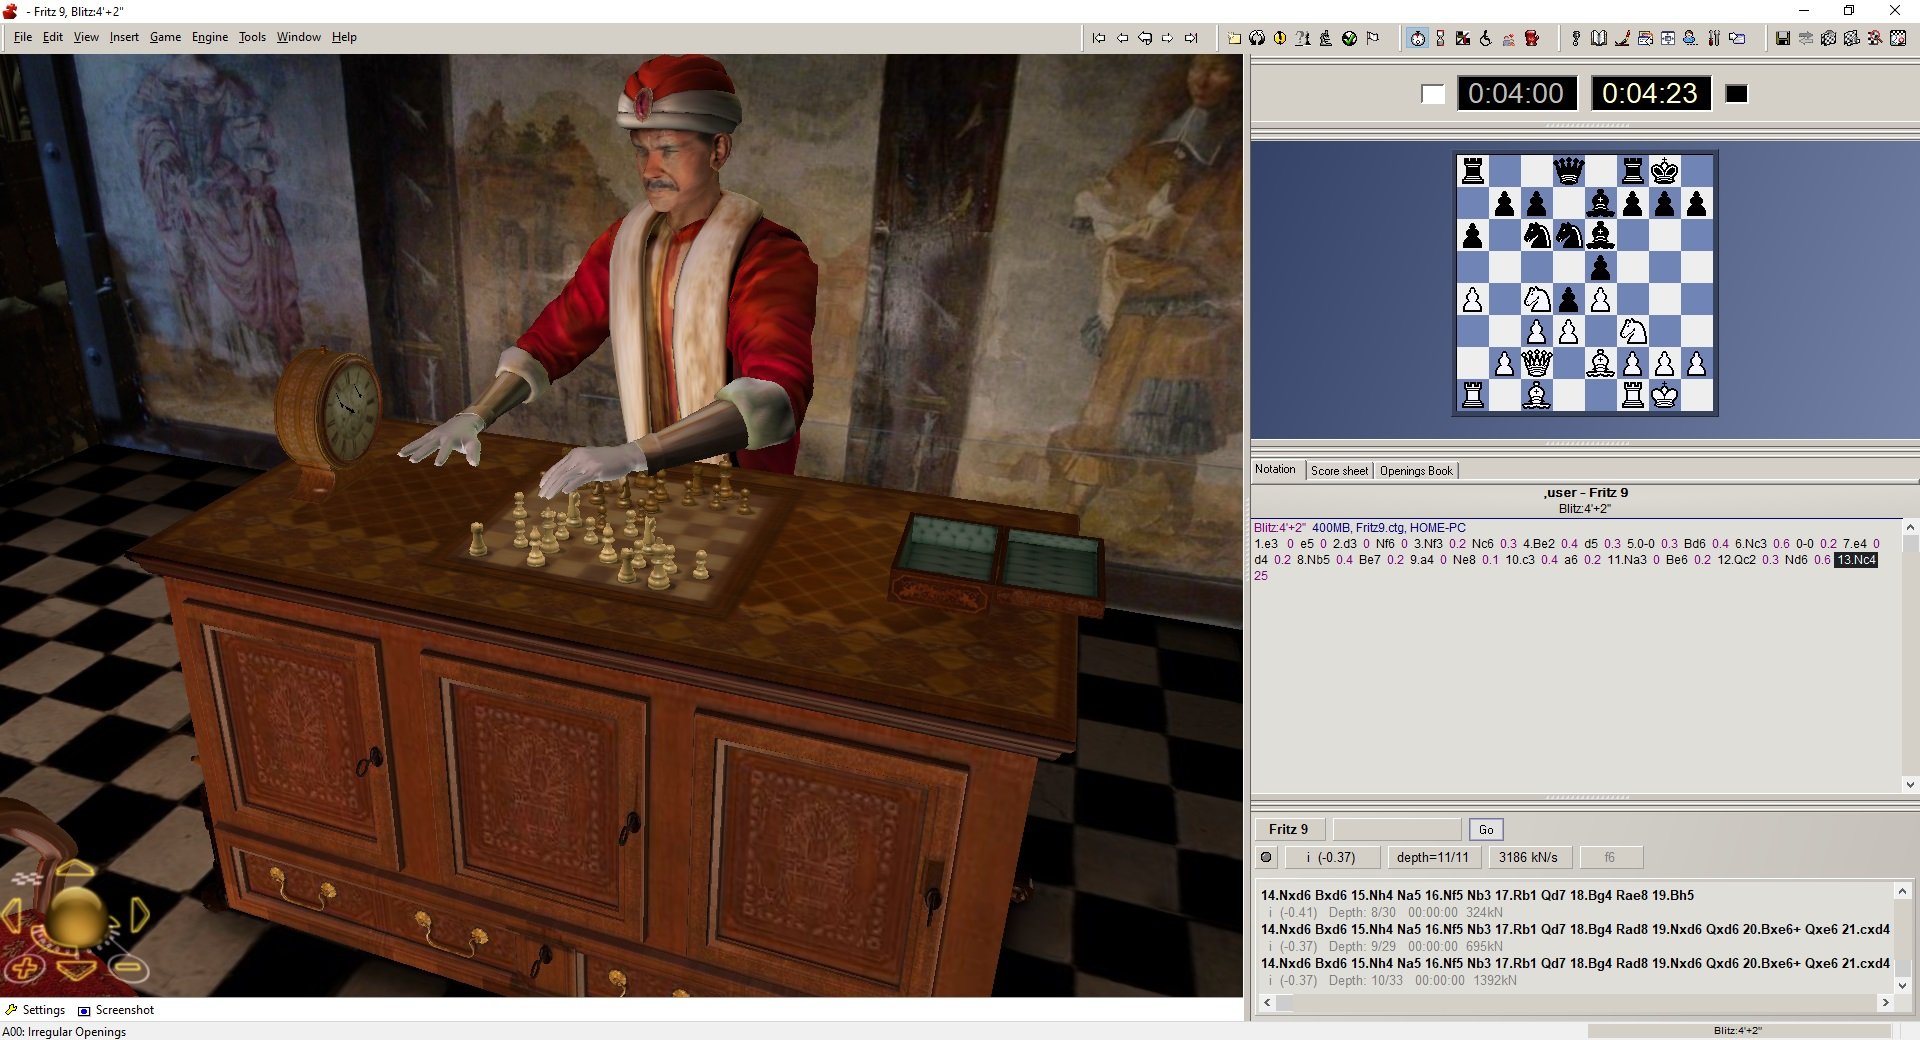Save game with floppy disk icon

[1783, 38]
